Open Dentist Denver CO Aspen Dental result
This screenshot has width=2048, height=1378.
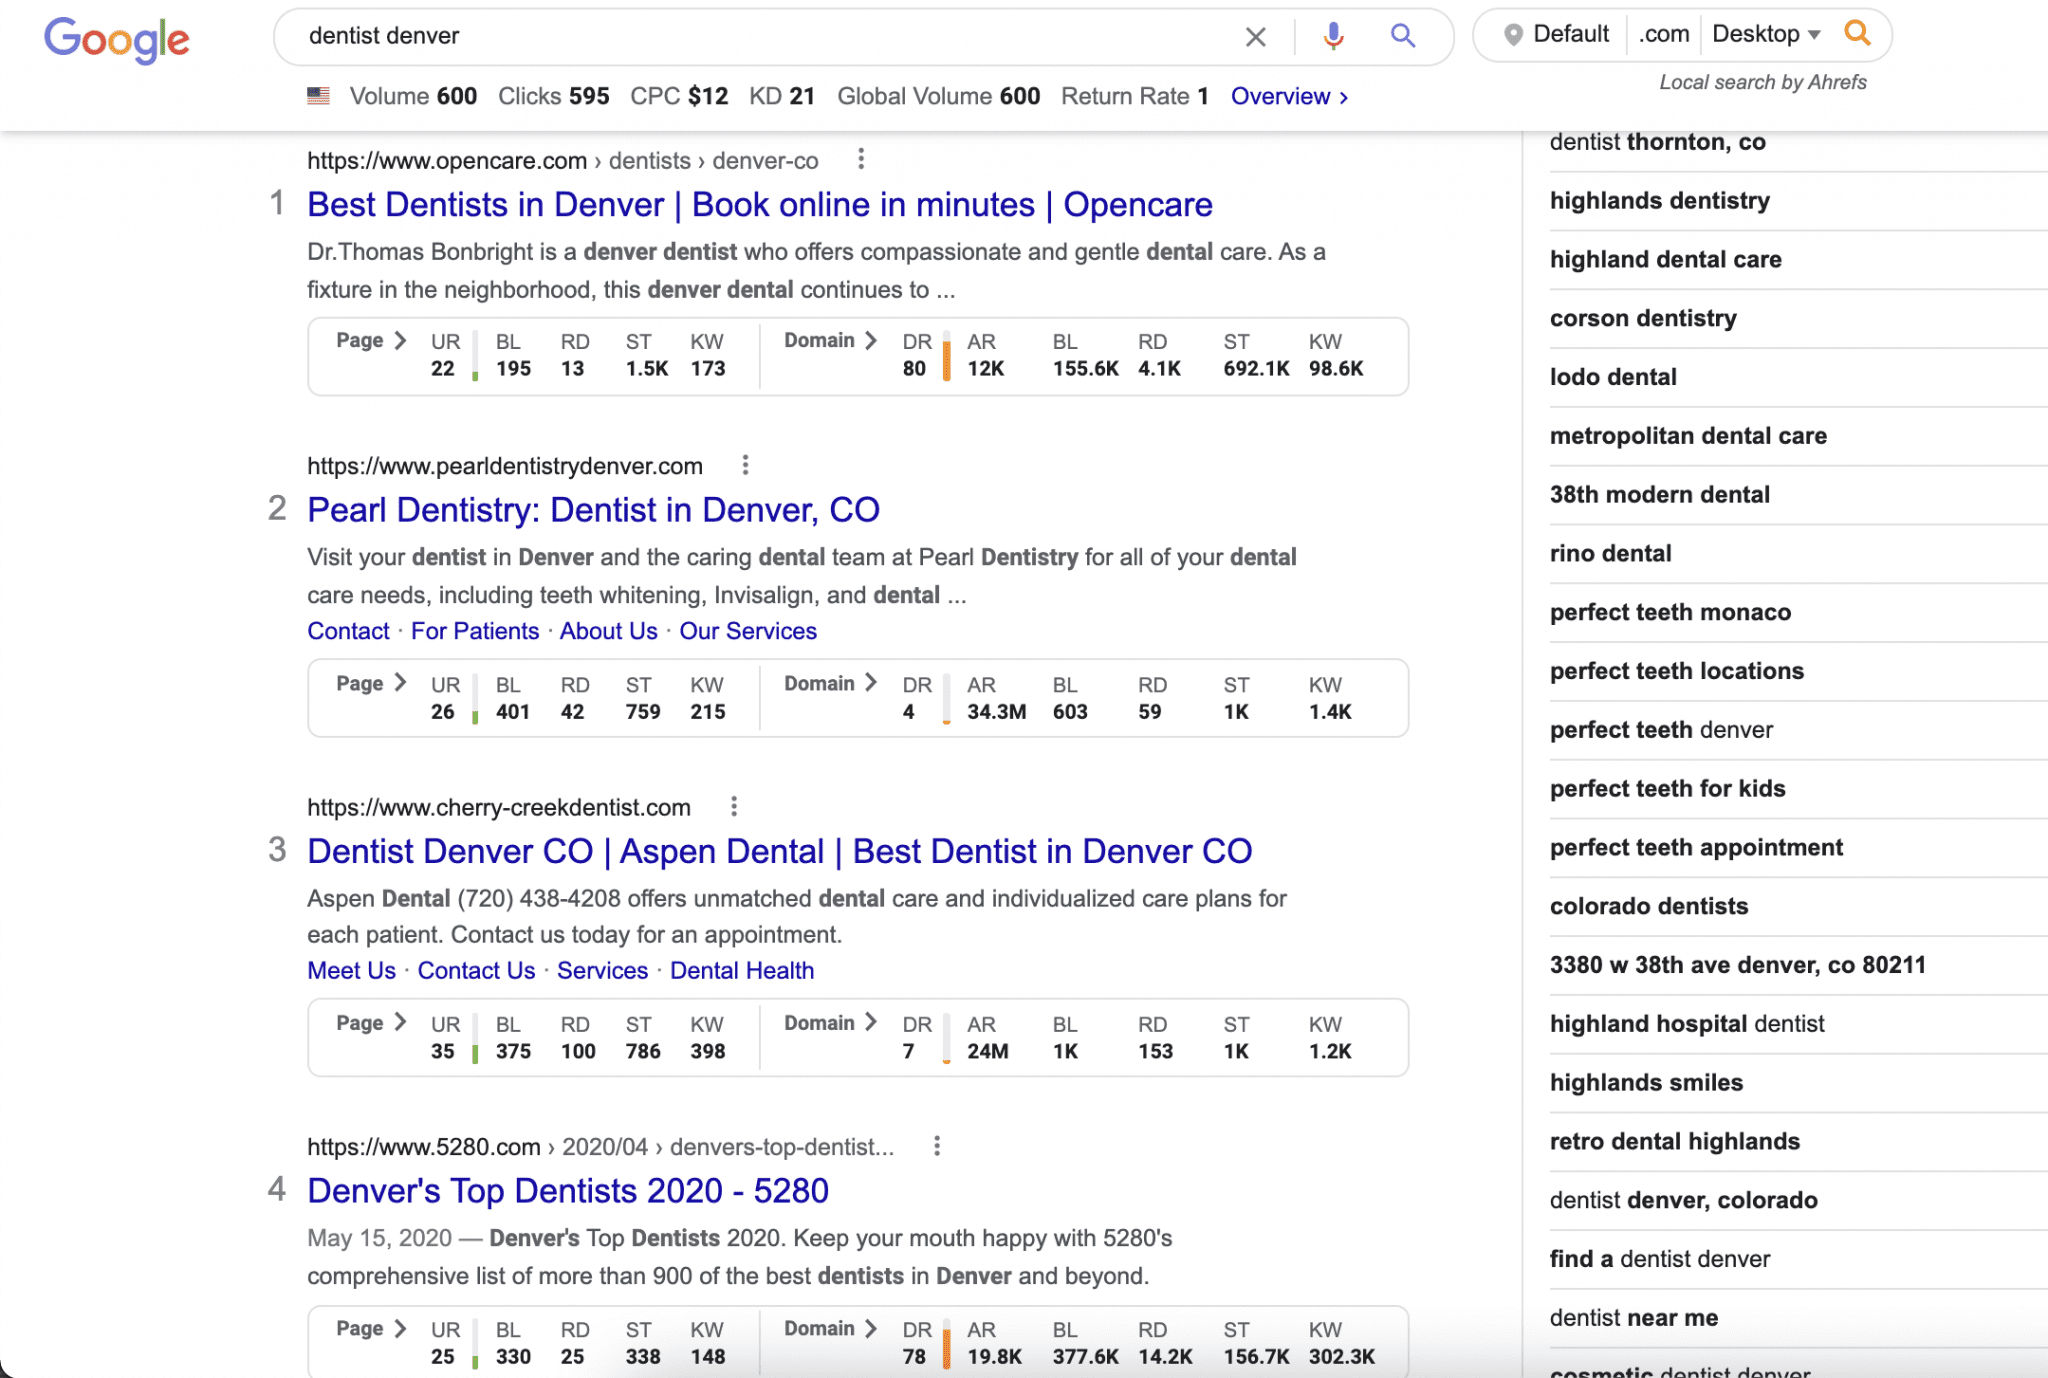[x=779, y=851]
